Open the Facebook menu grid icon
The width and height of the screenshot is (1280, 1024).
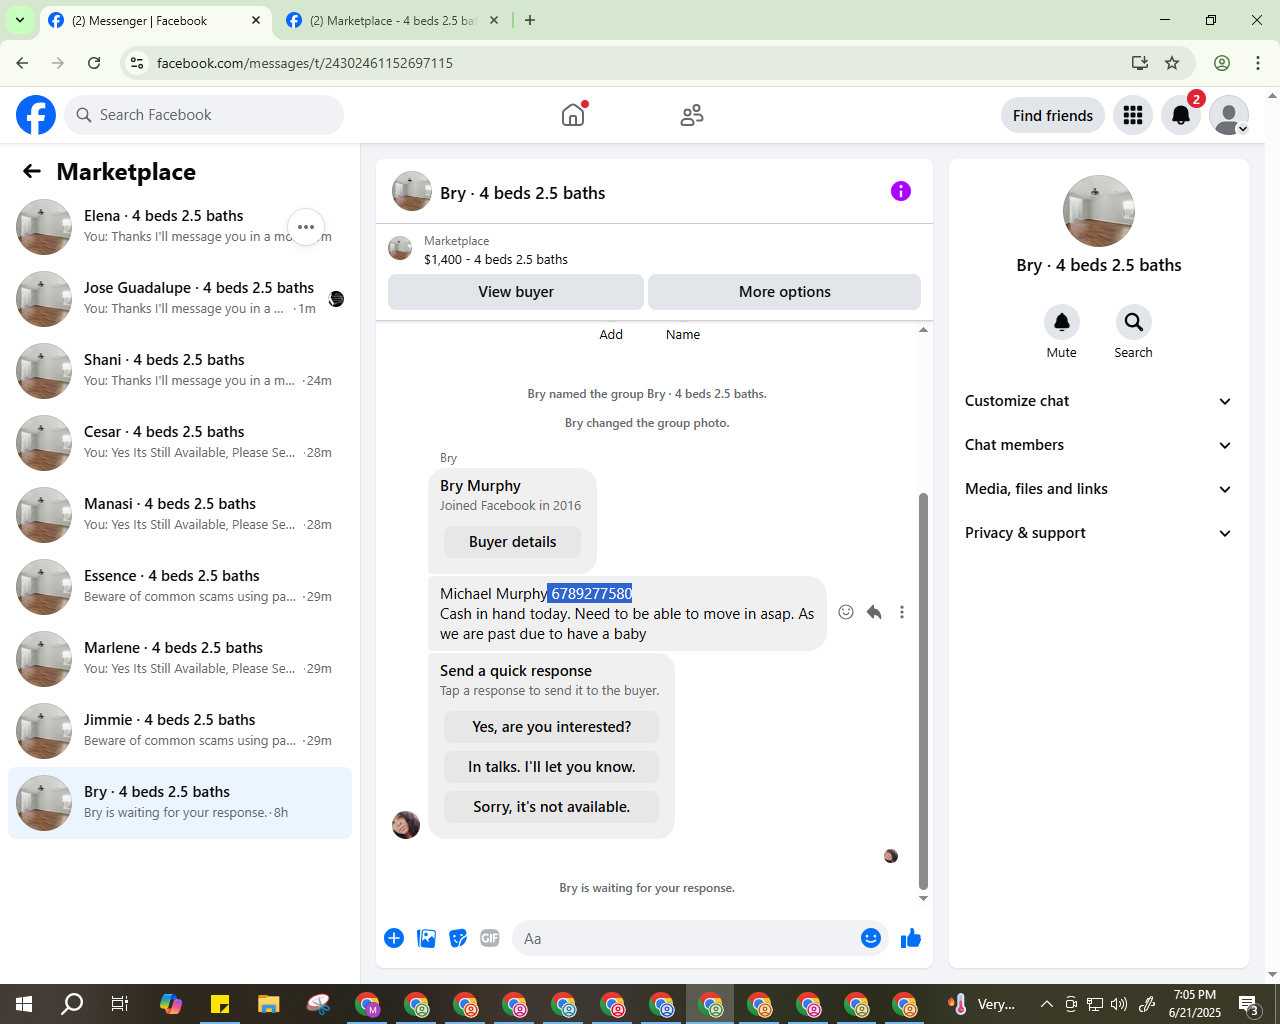point(1133,115)
